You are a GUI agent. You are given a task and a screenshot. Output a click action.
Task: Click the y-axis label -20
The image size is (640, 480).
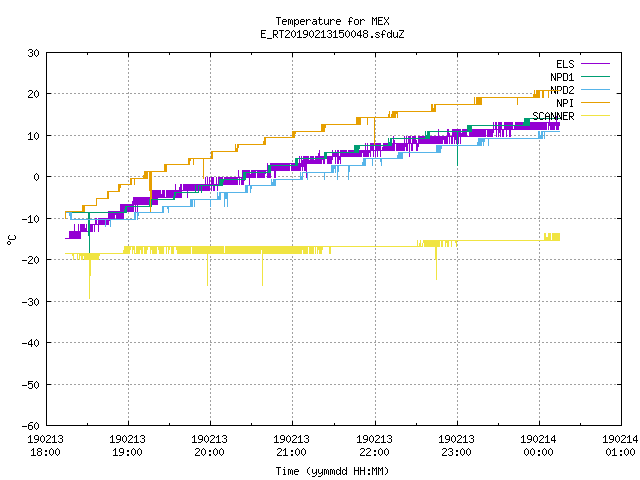(31, 260)
